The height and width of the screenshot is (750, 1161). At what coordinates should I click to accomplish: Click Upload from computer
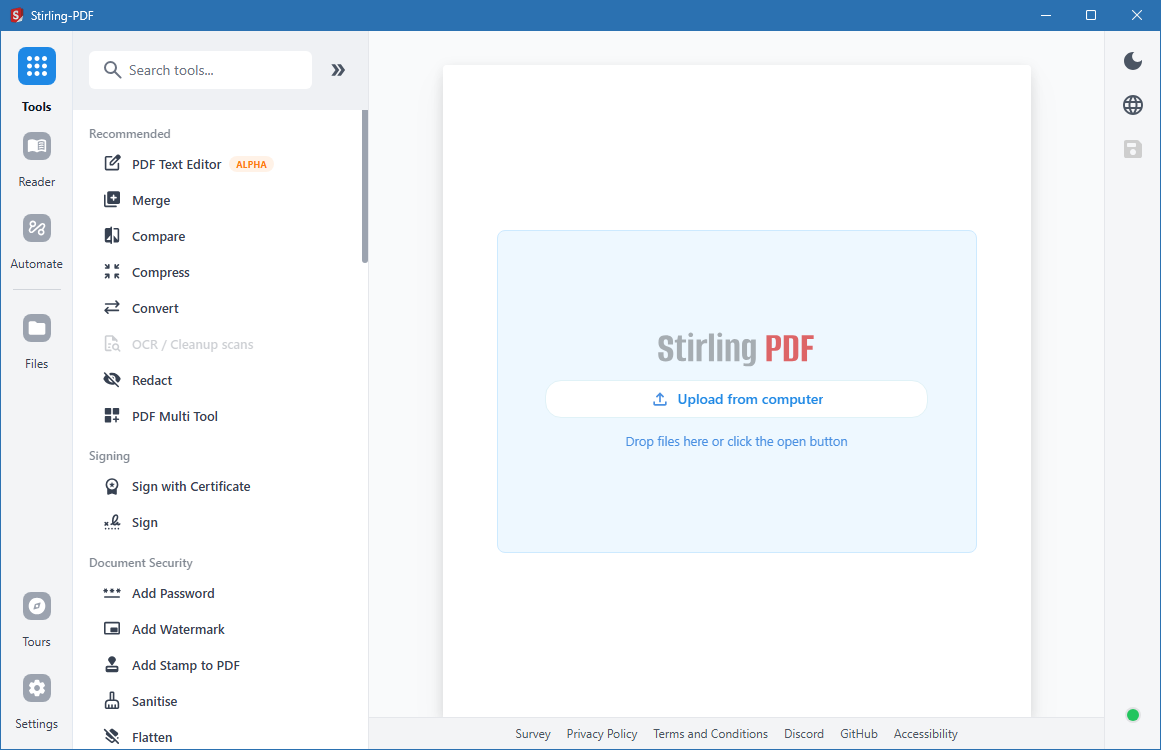click(x=736, y=398)
